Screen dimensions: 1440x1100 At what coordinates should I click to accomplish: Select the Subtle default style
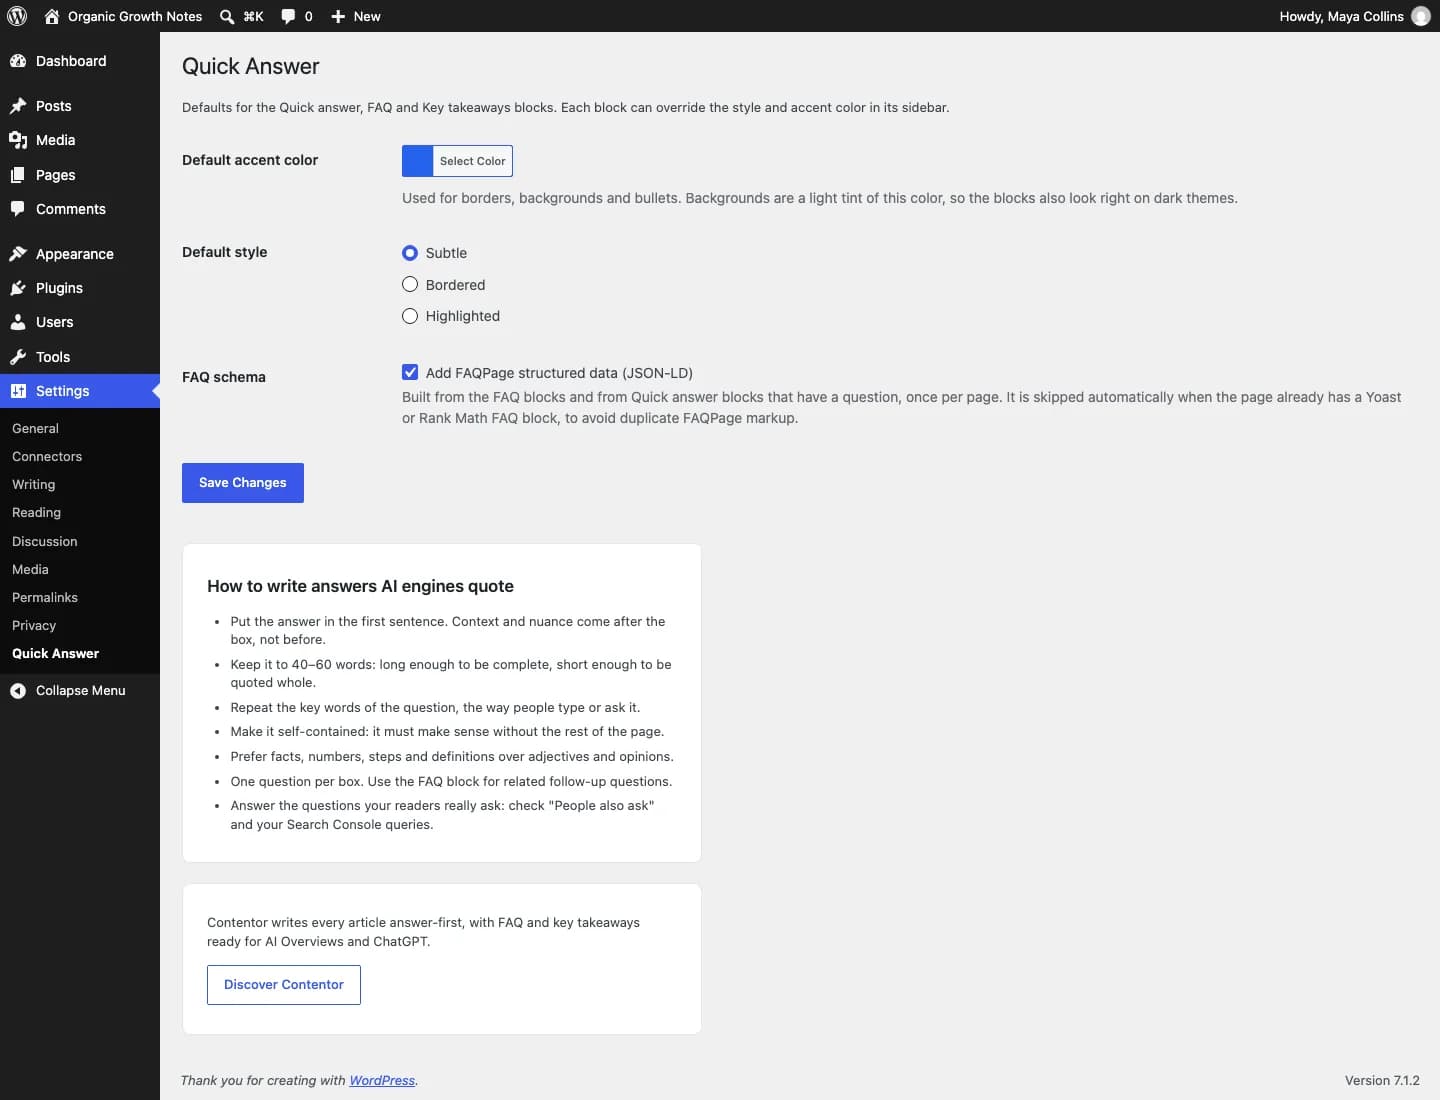coord(410,253)
